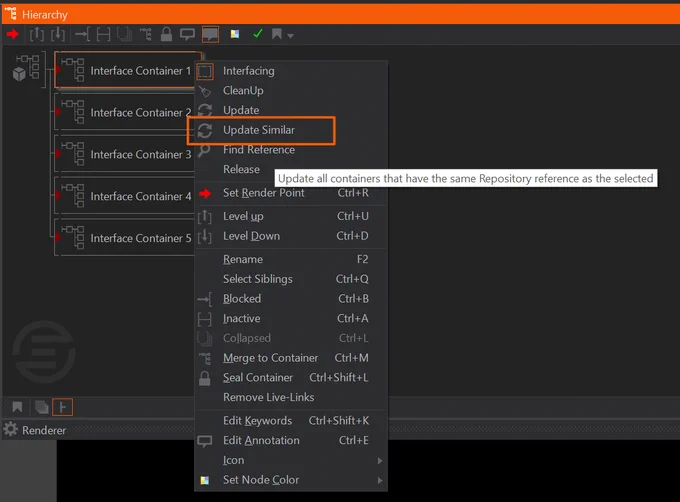Toggle Blocked in the context menu
Screen dimensions: 680x502
pyautogui.click(x=291, y=299)
